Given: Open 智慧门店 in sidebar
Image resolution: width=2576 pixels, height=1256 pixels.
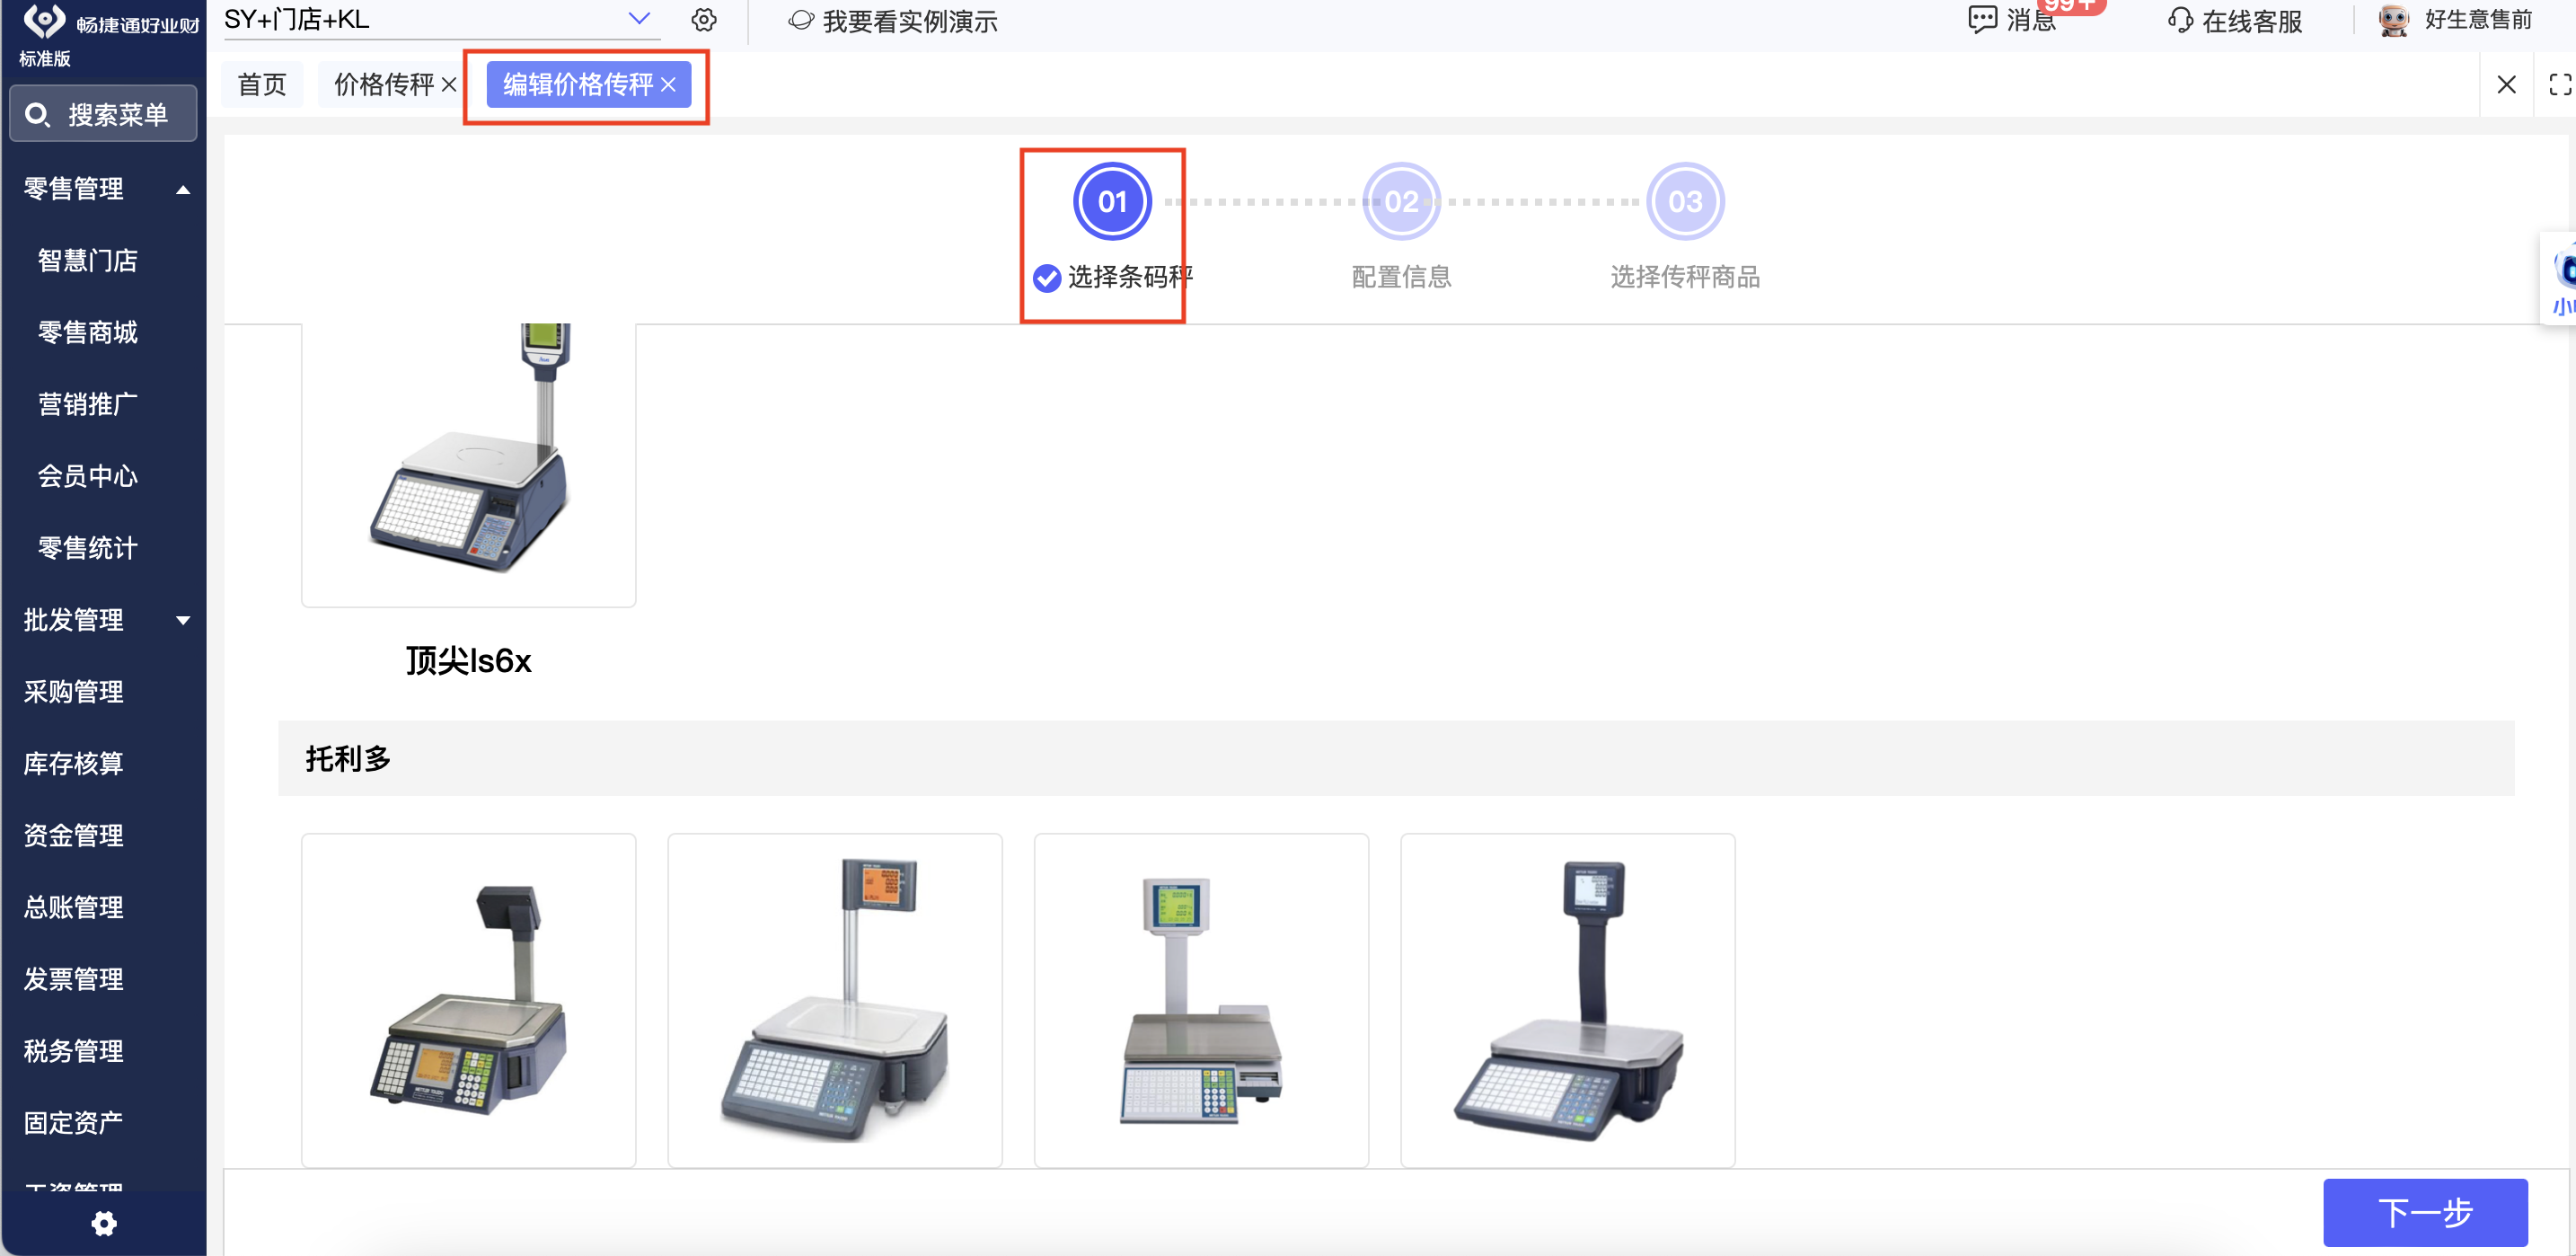Looking at the screenshot, I should coord(88,261).
